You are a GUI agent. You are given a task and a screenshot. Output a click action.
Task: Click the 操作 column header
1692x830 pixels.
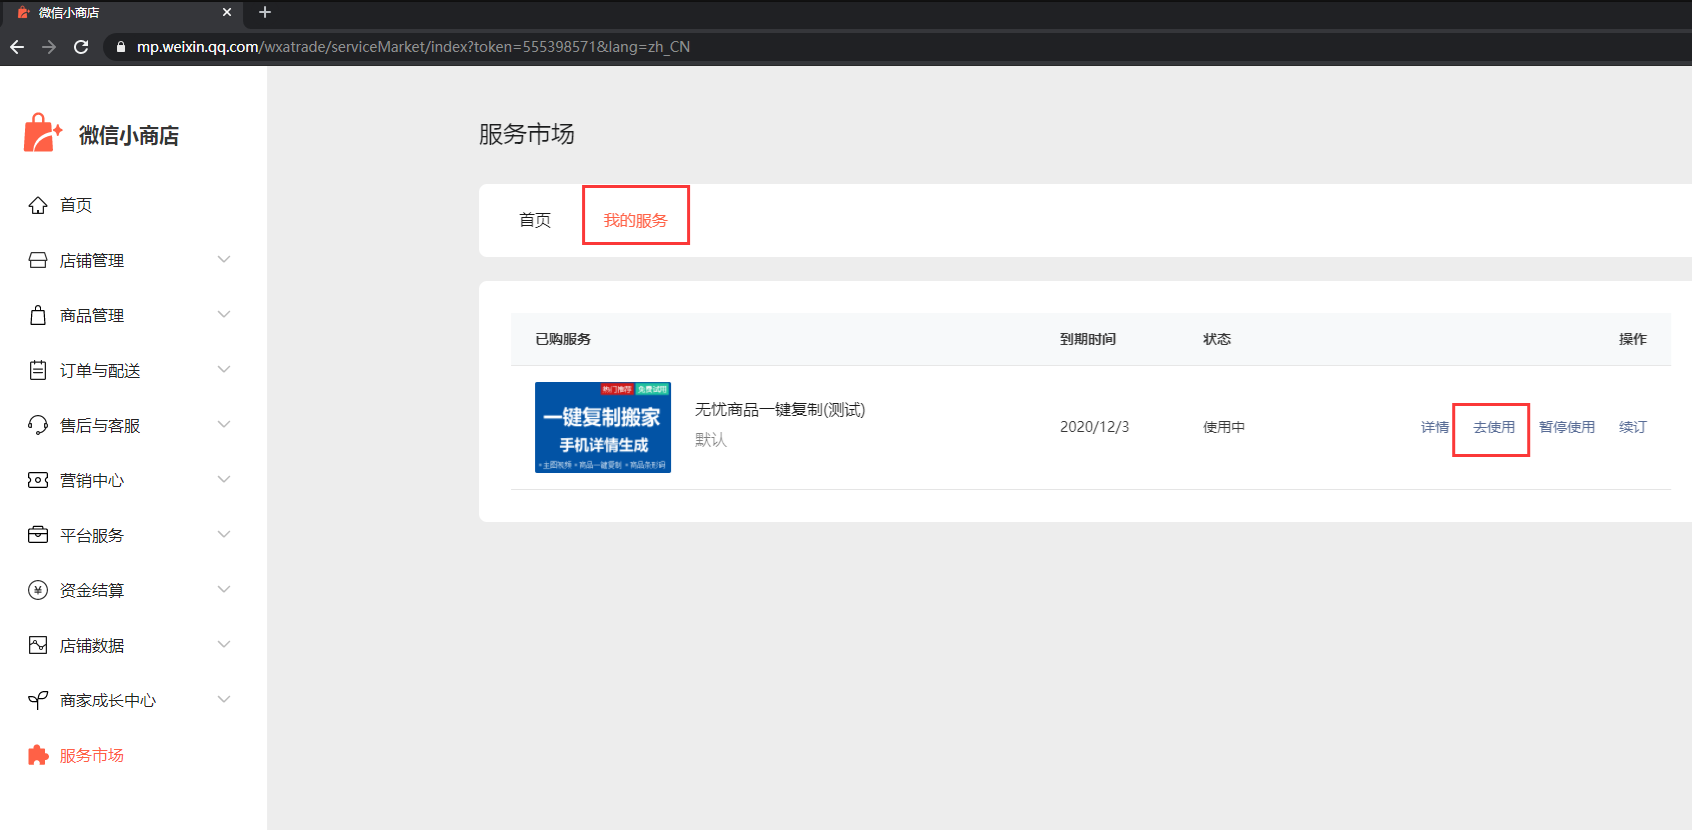point(1633,339)
